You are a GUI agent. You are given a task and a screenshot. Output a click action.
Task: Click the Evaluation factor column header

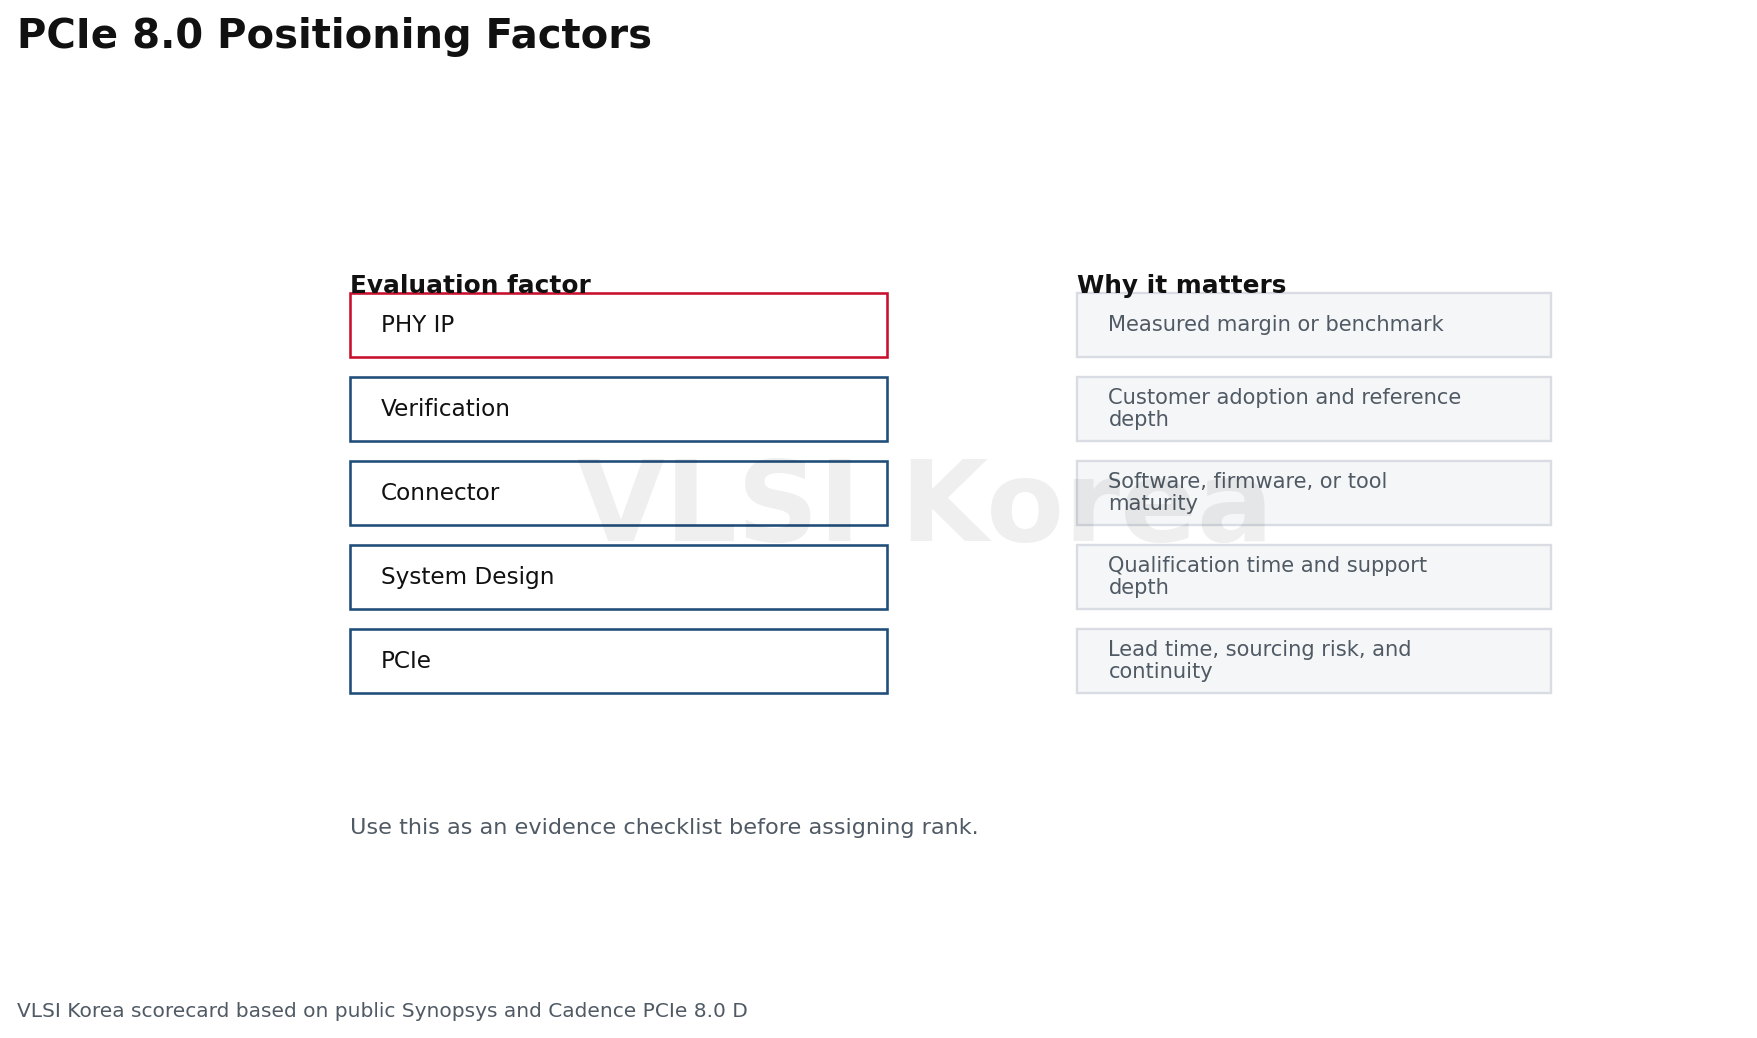(470, 285)
